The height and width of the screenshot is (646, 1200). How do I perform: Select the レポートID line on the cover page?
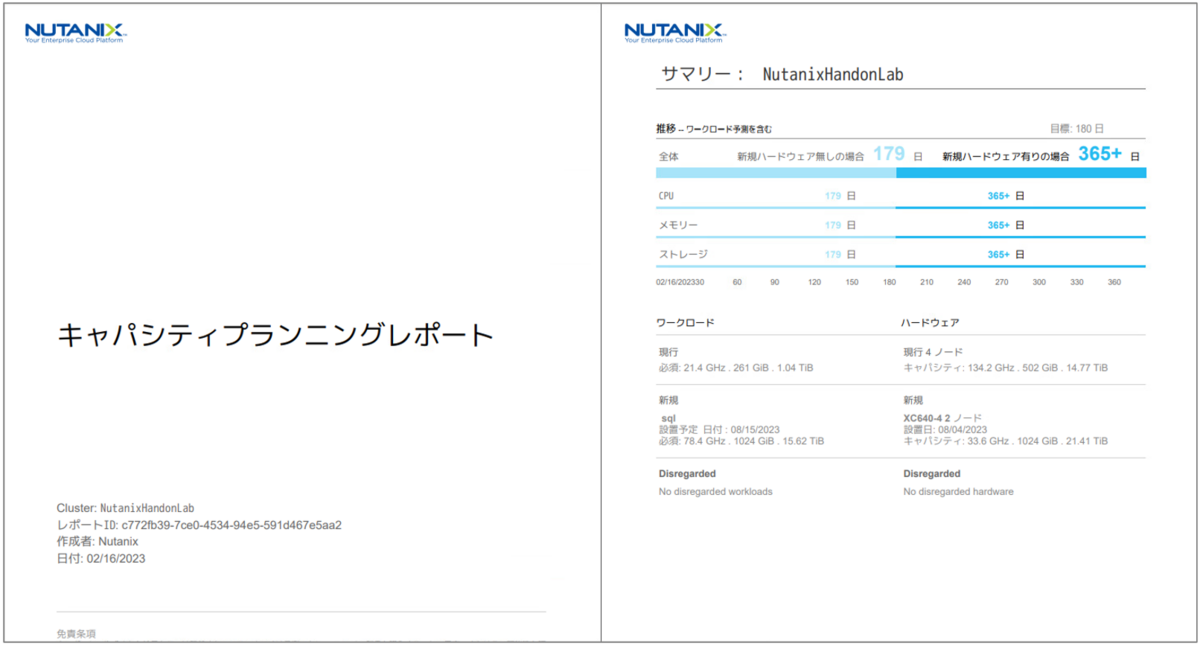pos(199,525)
